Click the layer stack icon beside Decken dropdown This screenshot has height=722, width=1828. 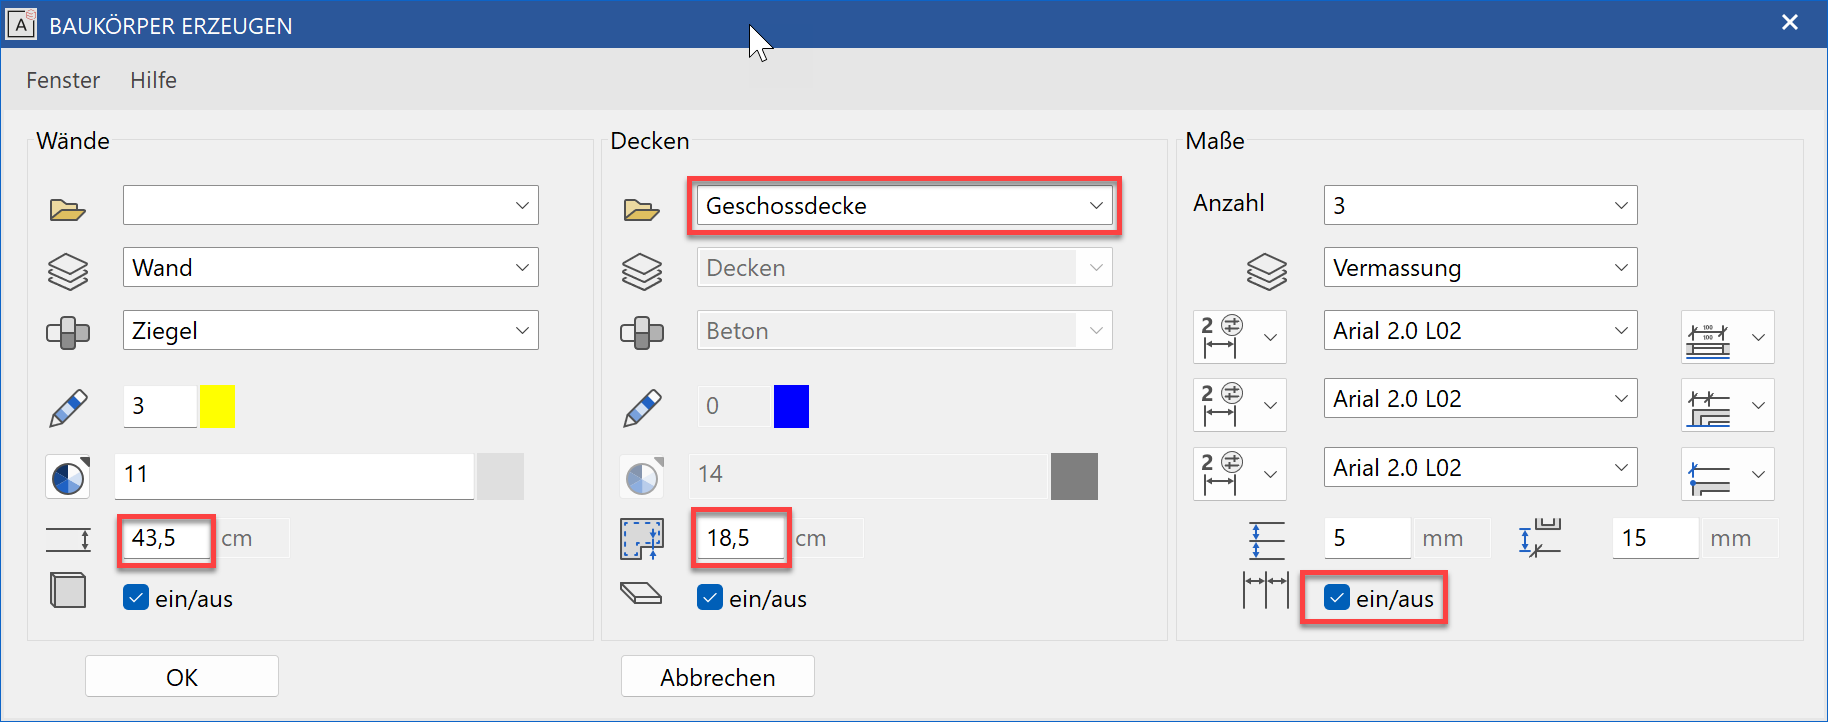[x=641, y=271]
